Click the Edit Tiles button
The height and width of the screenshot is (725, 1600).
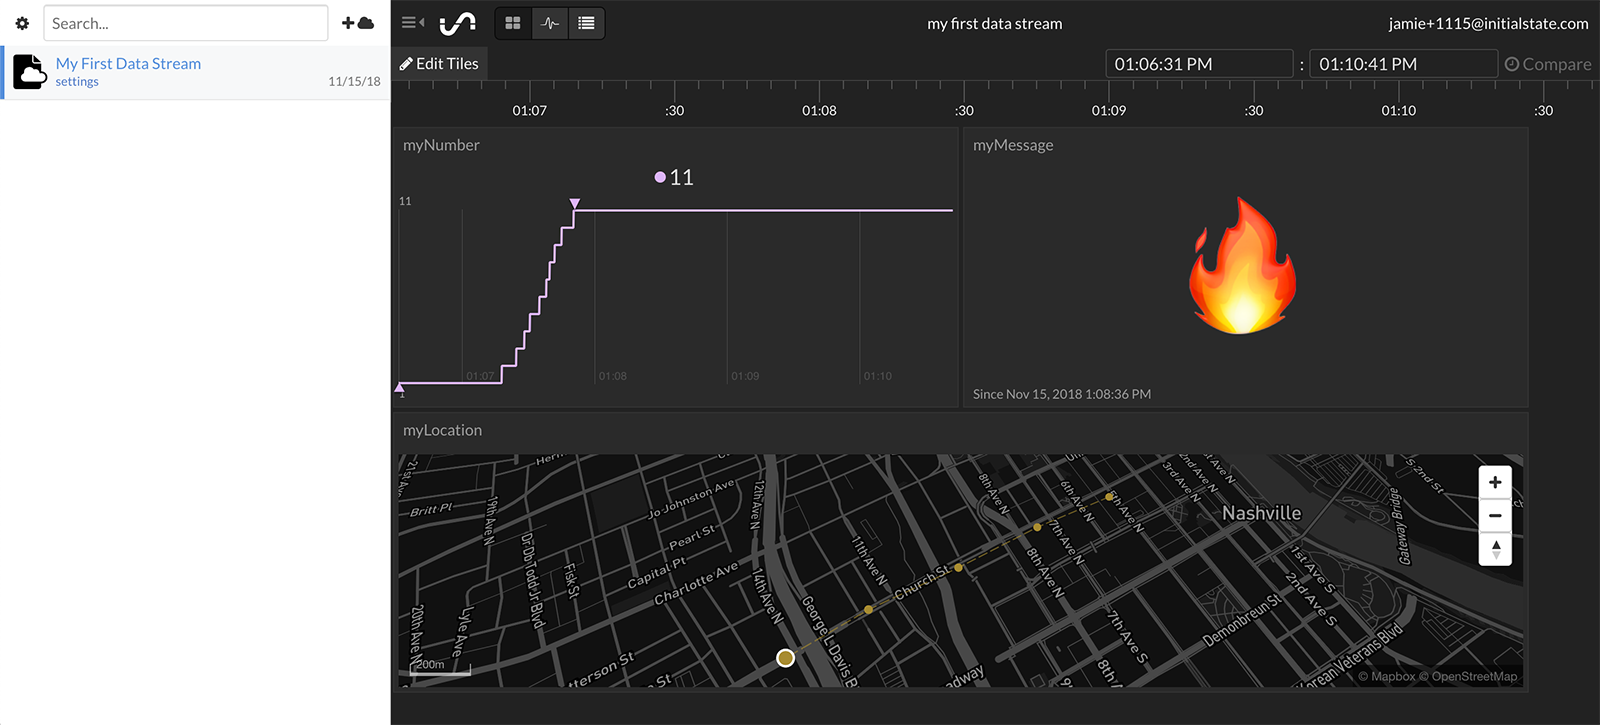(439, 64)
